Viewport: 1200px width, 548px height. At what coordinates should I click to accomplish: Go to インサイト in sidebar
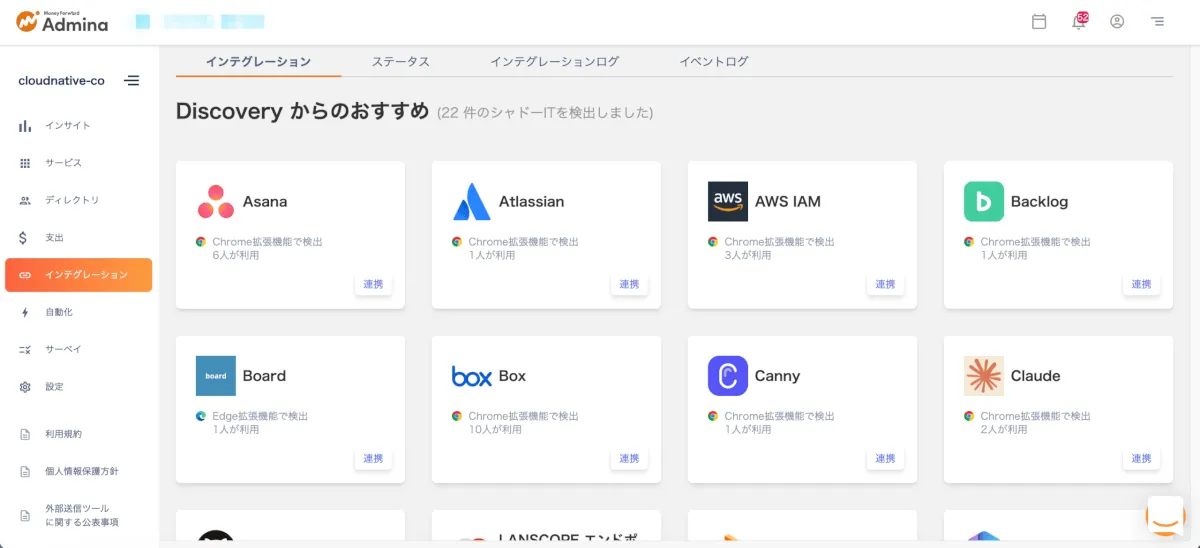click(x=67, y=126)
